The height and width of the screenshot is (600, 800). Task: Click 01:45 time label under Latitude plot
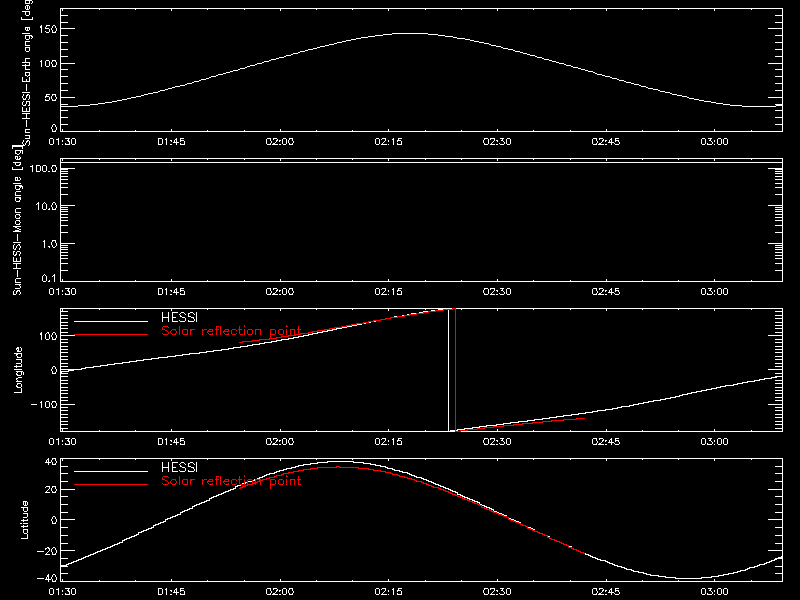171,592
